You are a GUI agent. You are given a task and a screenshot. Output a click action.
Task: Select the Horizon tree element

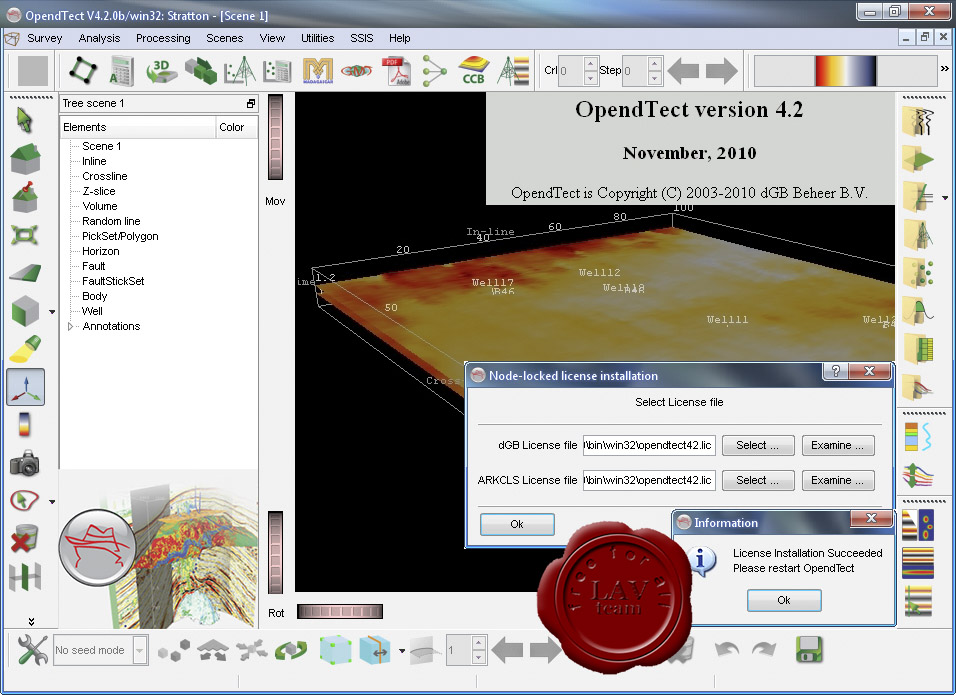tap(101, 251)
